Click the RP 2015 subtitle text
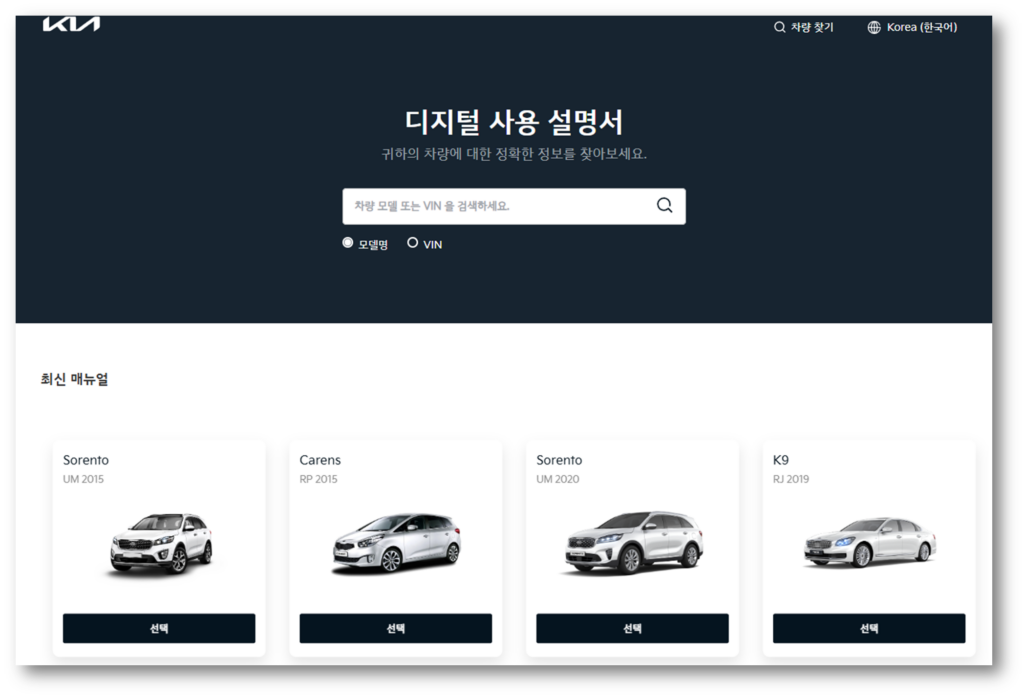The image size is (1024, 697). pyautogui.click(x=318, y=479)
